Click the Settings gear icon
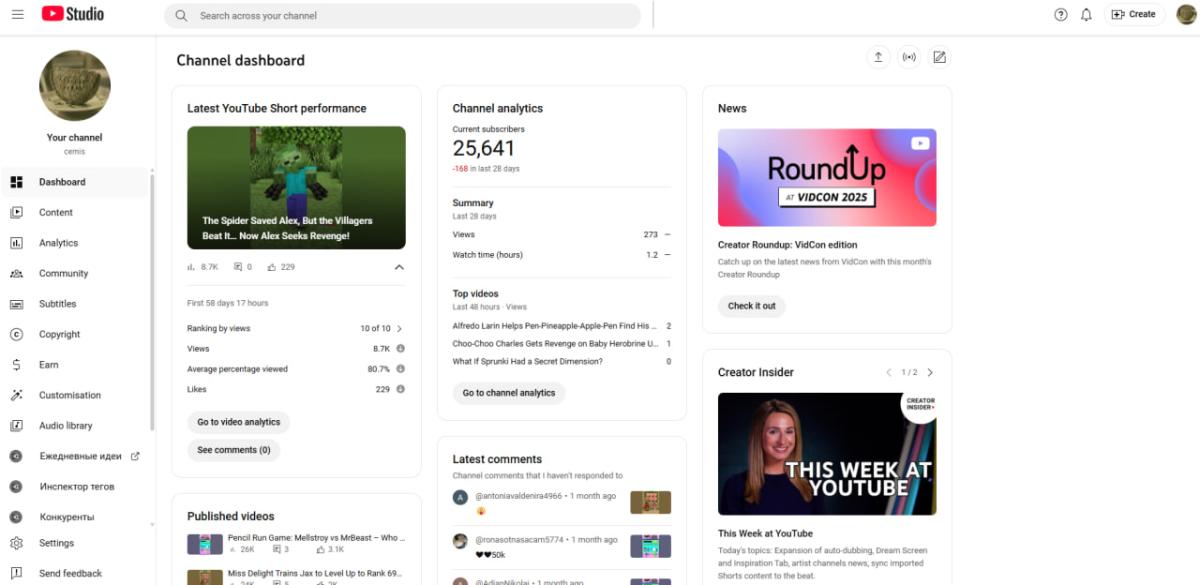Viewport: 1200px width, 585px height. (x=16, y=543)
